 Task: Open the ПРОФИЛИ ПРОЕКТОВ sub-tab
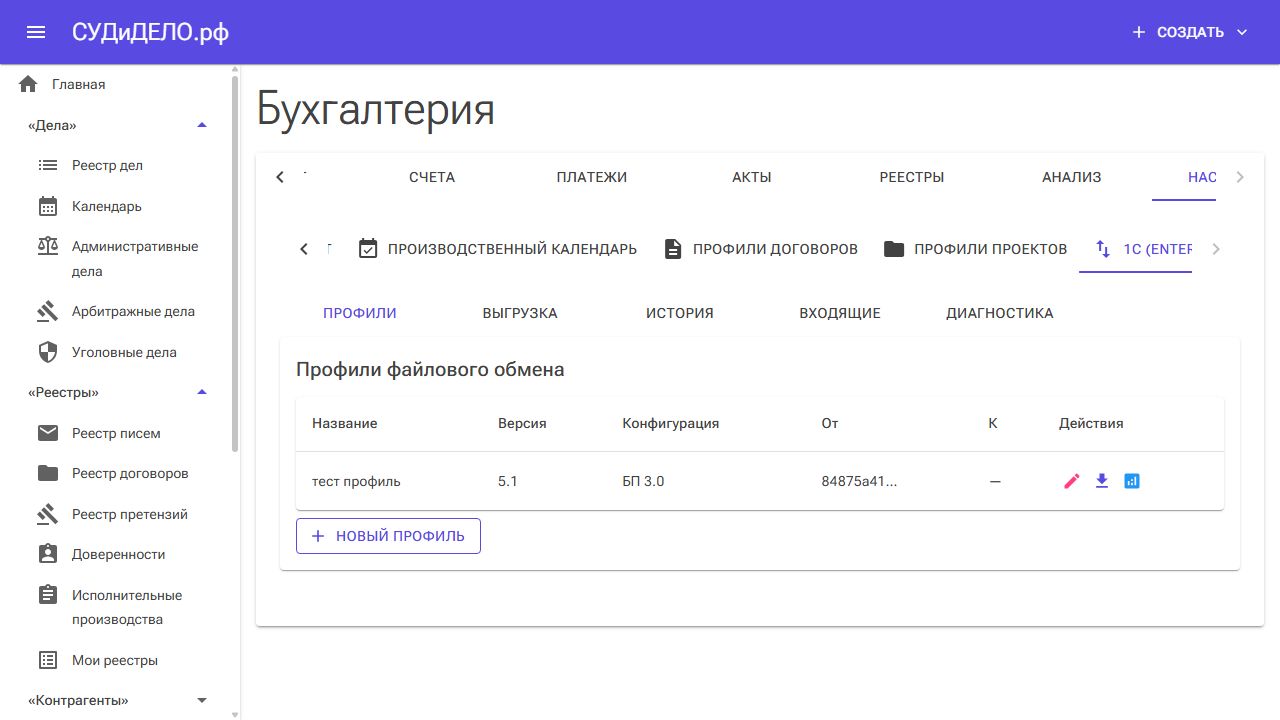click(x=975, y=248)
